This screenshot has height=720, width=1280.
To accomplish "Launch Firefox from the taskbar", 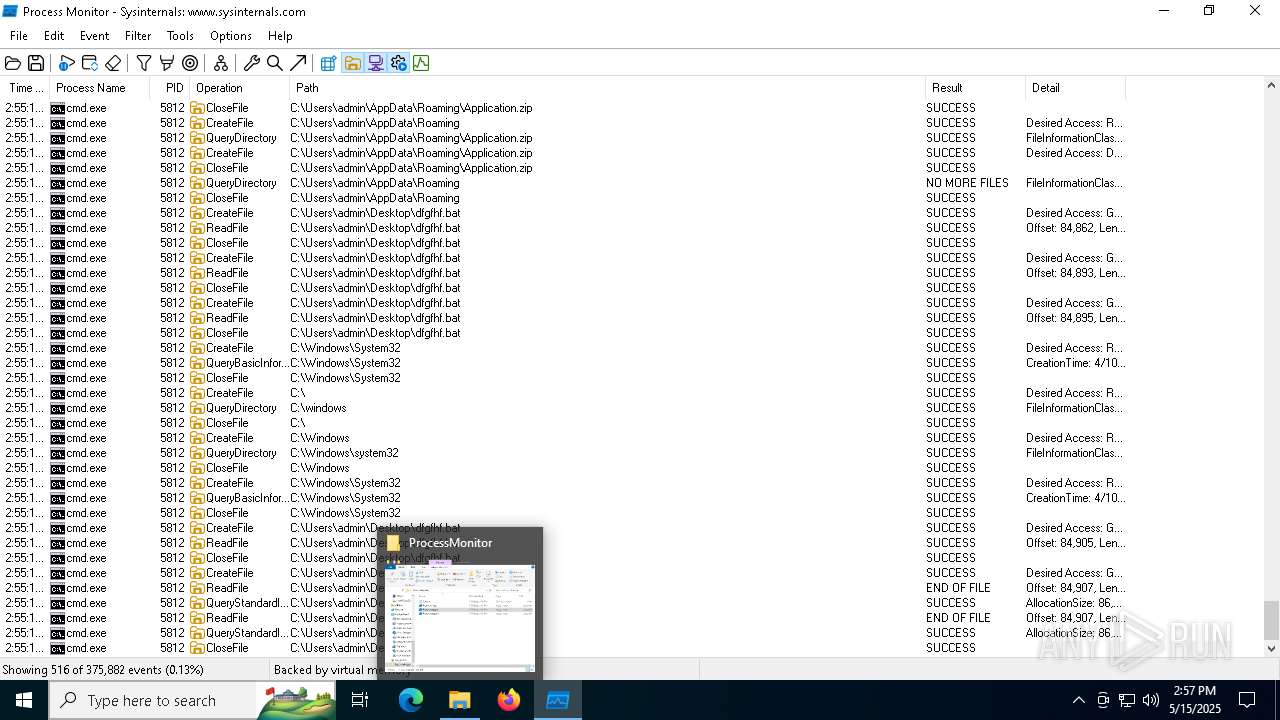I will point(509,701).
